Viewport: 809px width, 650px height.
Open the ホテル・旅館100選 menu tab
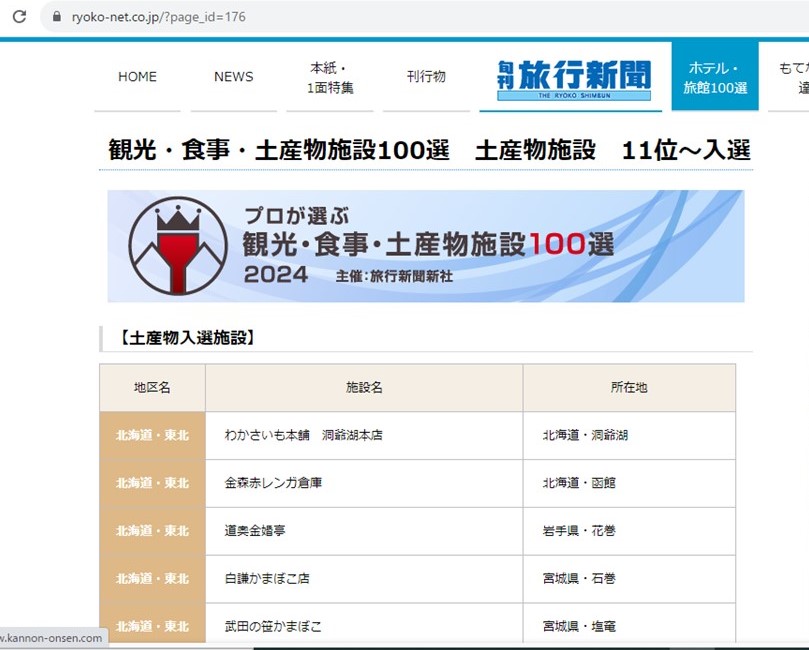(x=715, y=77)
